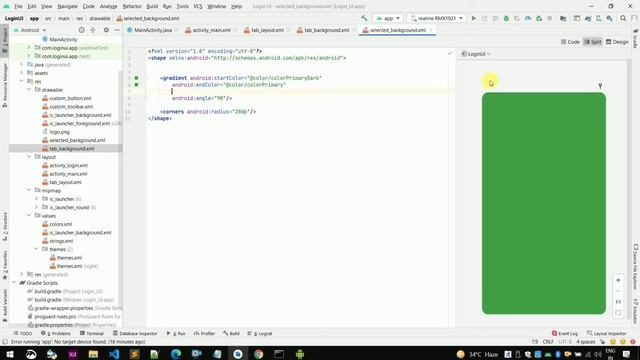Zoom in the preview with the plus icon
Image resolution: width=640 pixels, height=360 pixels.
pos(618,280)
